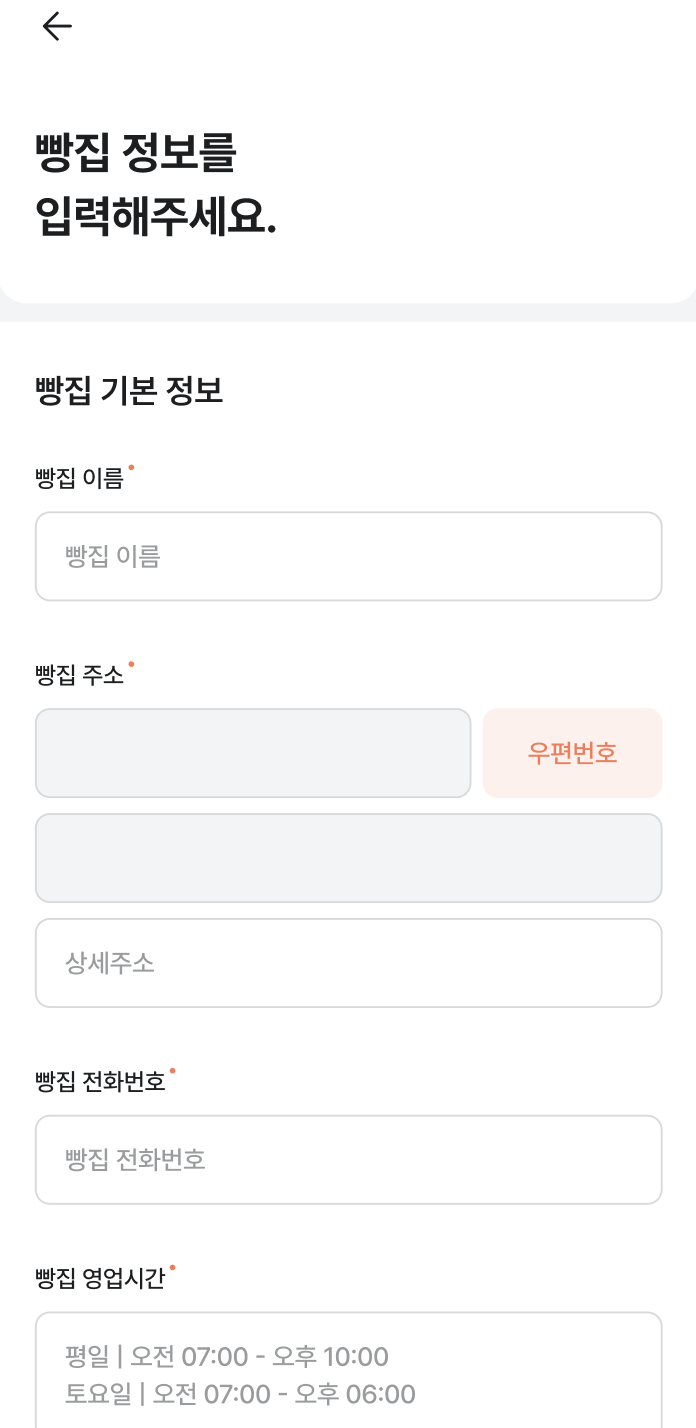
Task: Click the 빵집 기본 정보 section heading
Action: coord(129,391)
